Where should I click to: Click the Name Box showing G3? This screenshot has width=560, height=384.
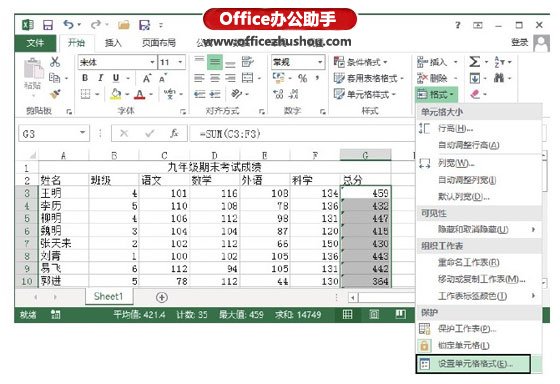[54, 134]
